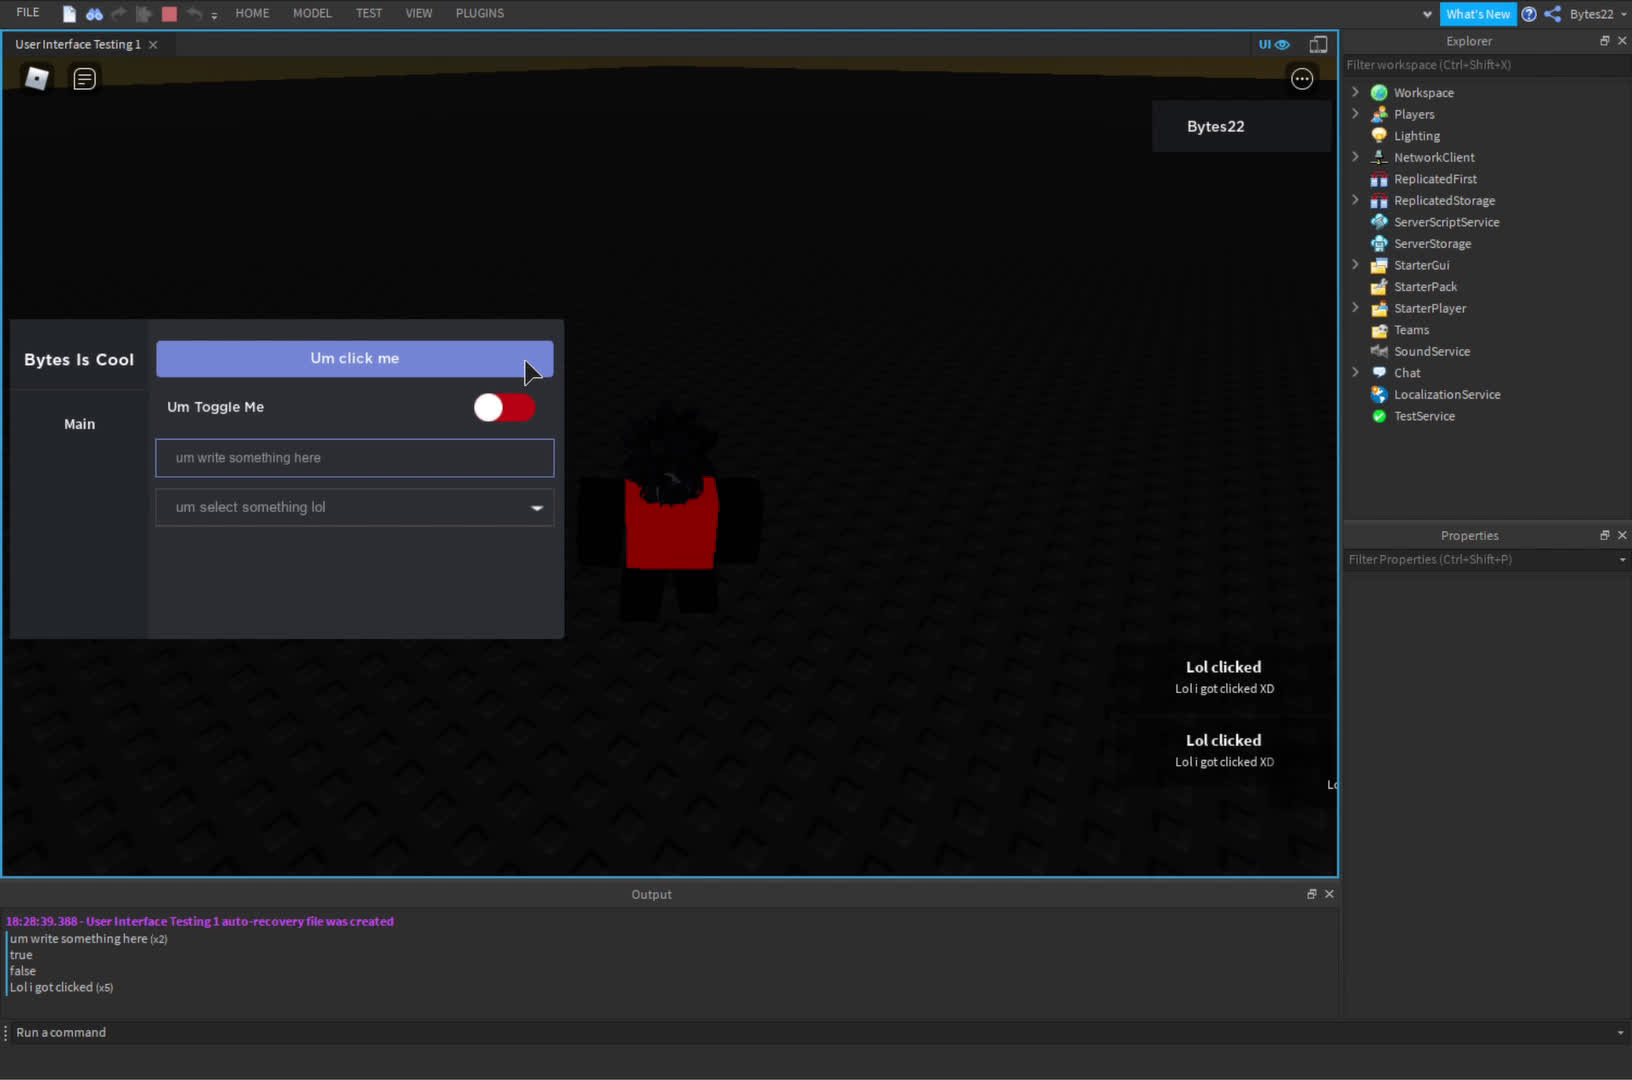Open the quick access toolbar customize arrow

[214, 16]
